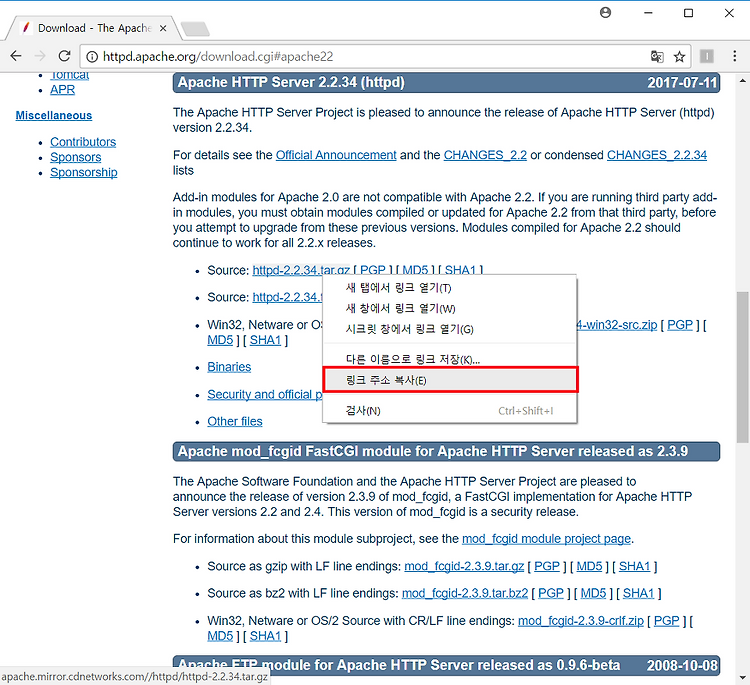
Task: Choose 새 탭에서 링크 열기(T) menu item
Action: pyautogui.click(x=450, y=288)
